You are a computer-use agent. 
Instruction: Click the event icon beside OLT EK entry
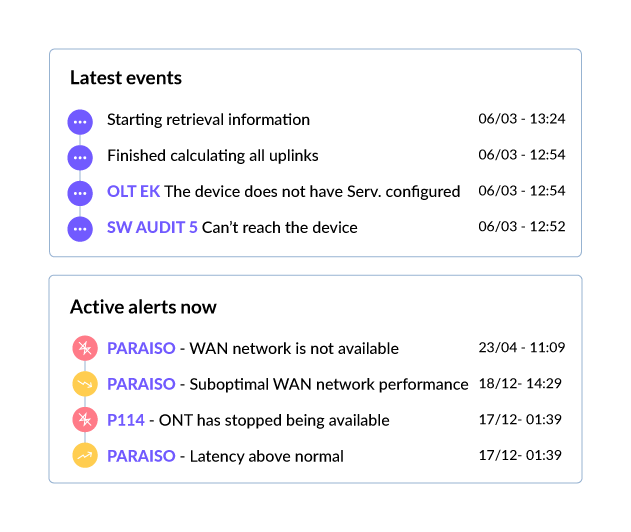tap(80, 193)
